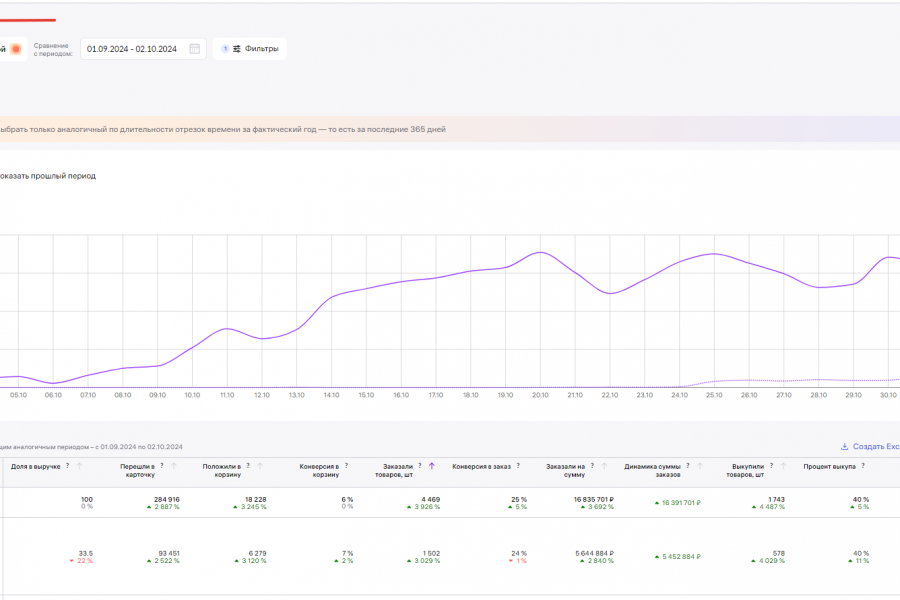
Task: Click the 6 279 added to cart value
Action: (257, 553)
